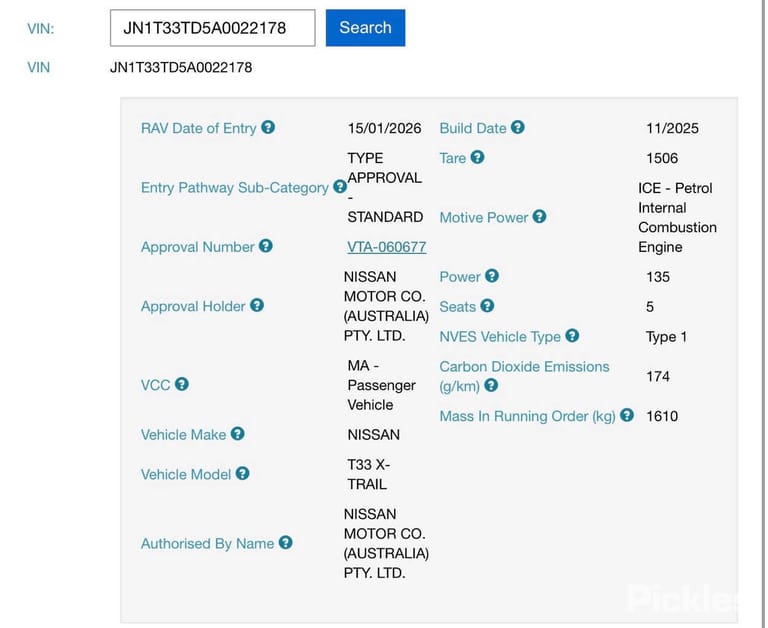The image size is (768, 628).
Task: Open approval number VTA-060677 link
Action: 386,247
